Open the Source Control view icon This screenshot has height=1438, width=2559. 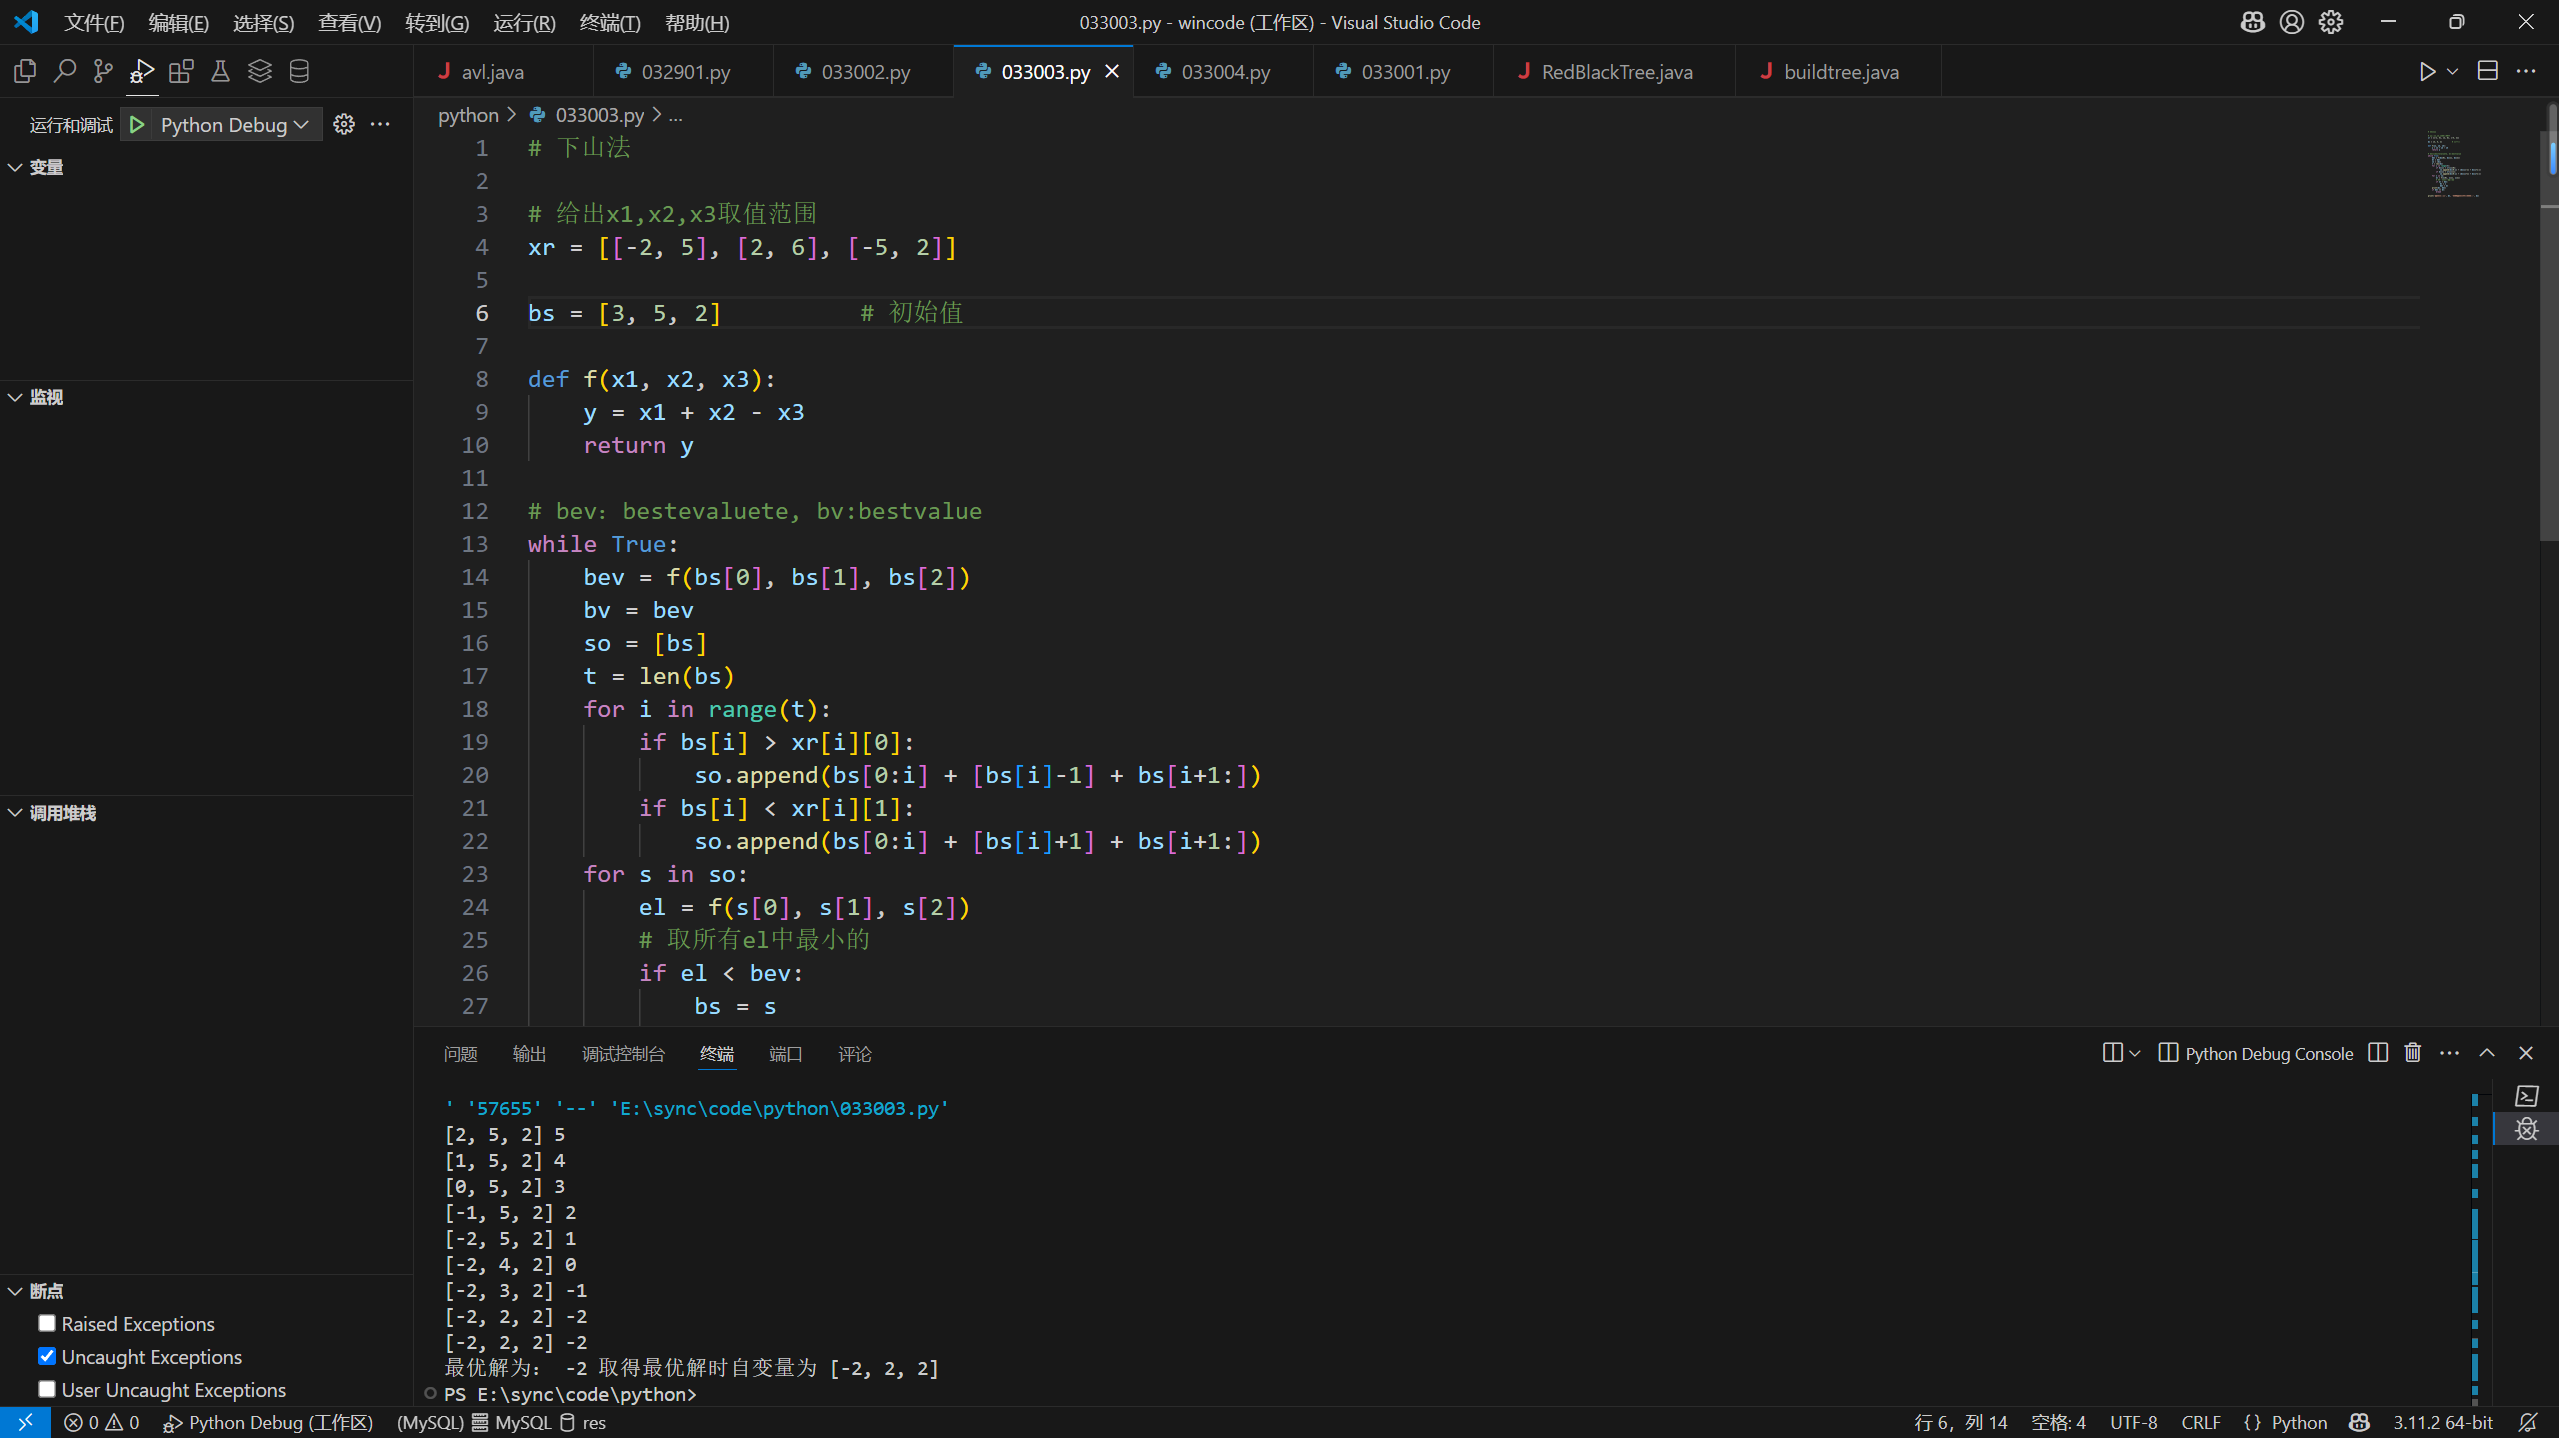[103, 71]
